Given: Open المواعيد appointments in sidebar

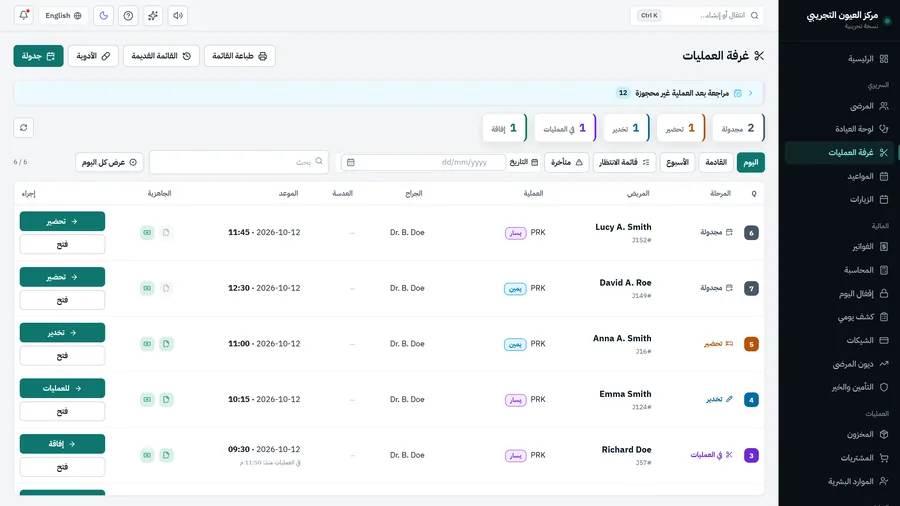Looking at the screenshot, I should click(x=839, y=176).
